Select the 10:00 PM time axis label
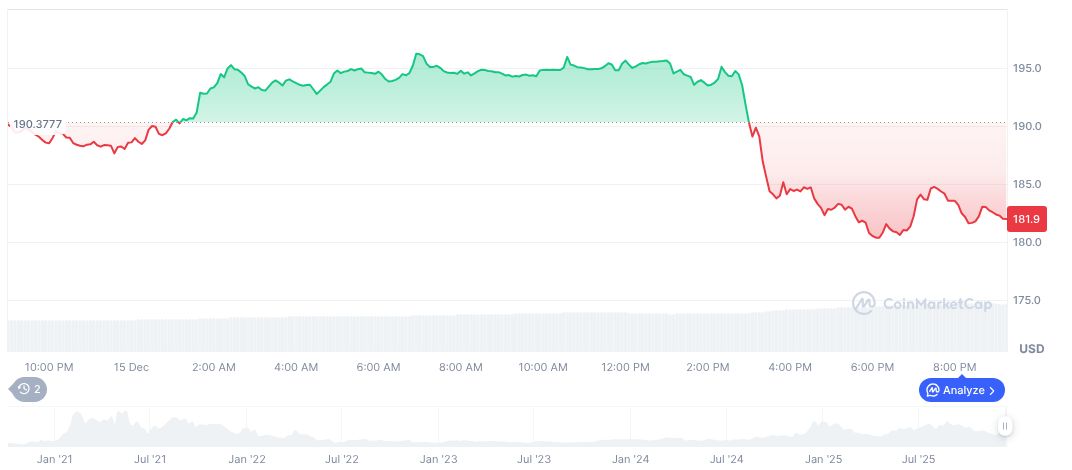The image size is (1072, 470). (49, 367)
